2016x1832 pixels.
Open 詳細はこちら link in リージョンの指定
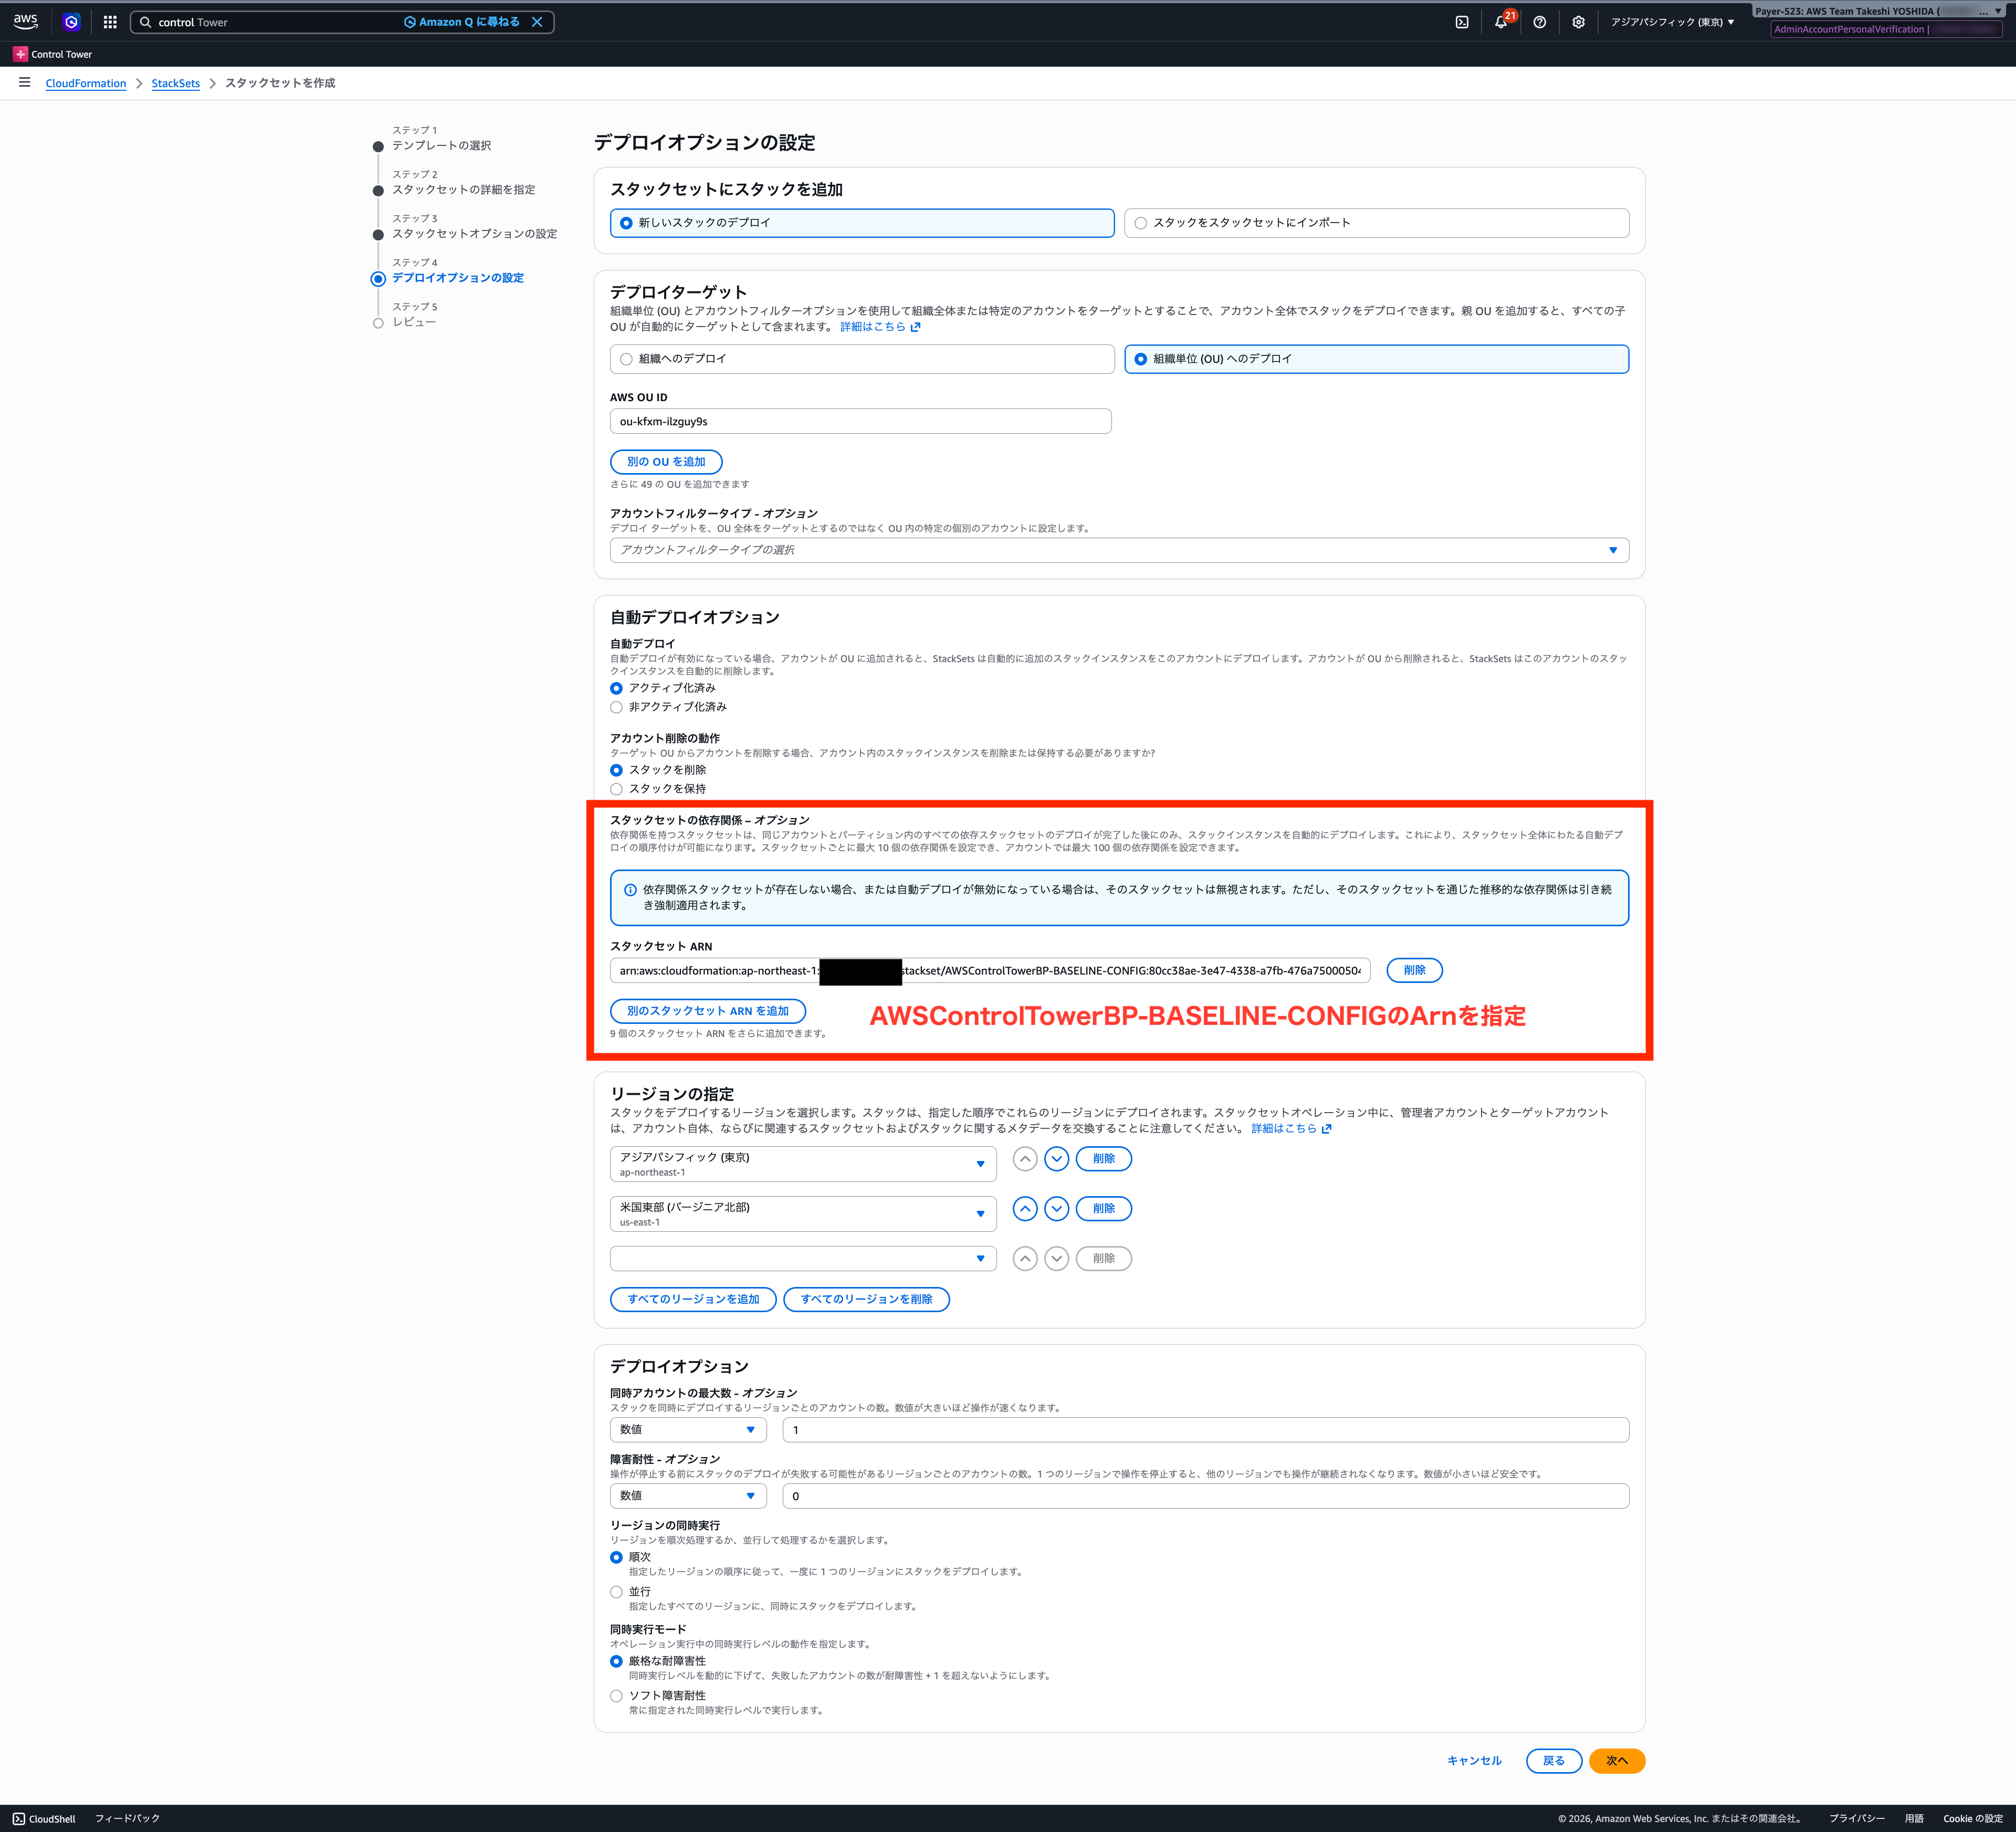point(1291,1129)
